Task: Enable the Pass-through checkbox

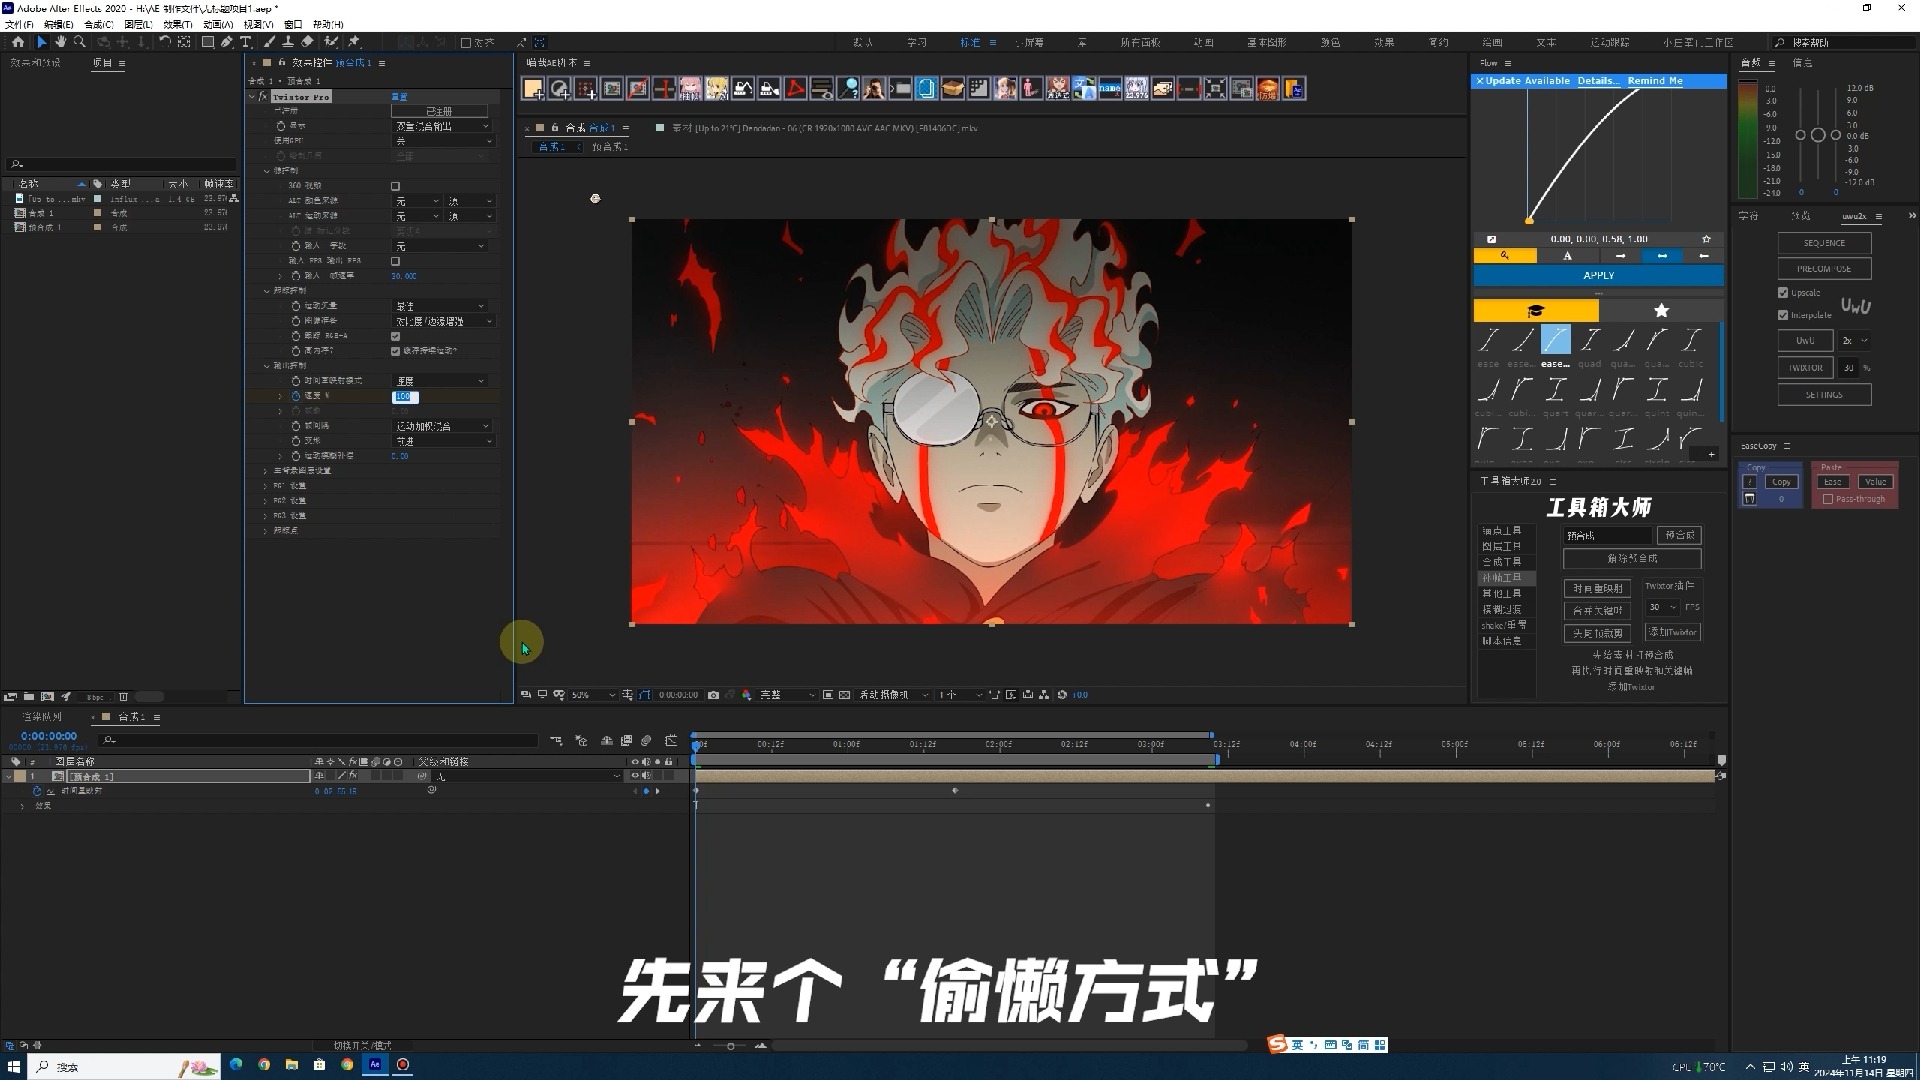Action: click(1828, 499)
